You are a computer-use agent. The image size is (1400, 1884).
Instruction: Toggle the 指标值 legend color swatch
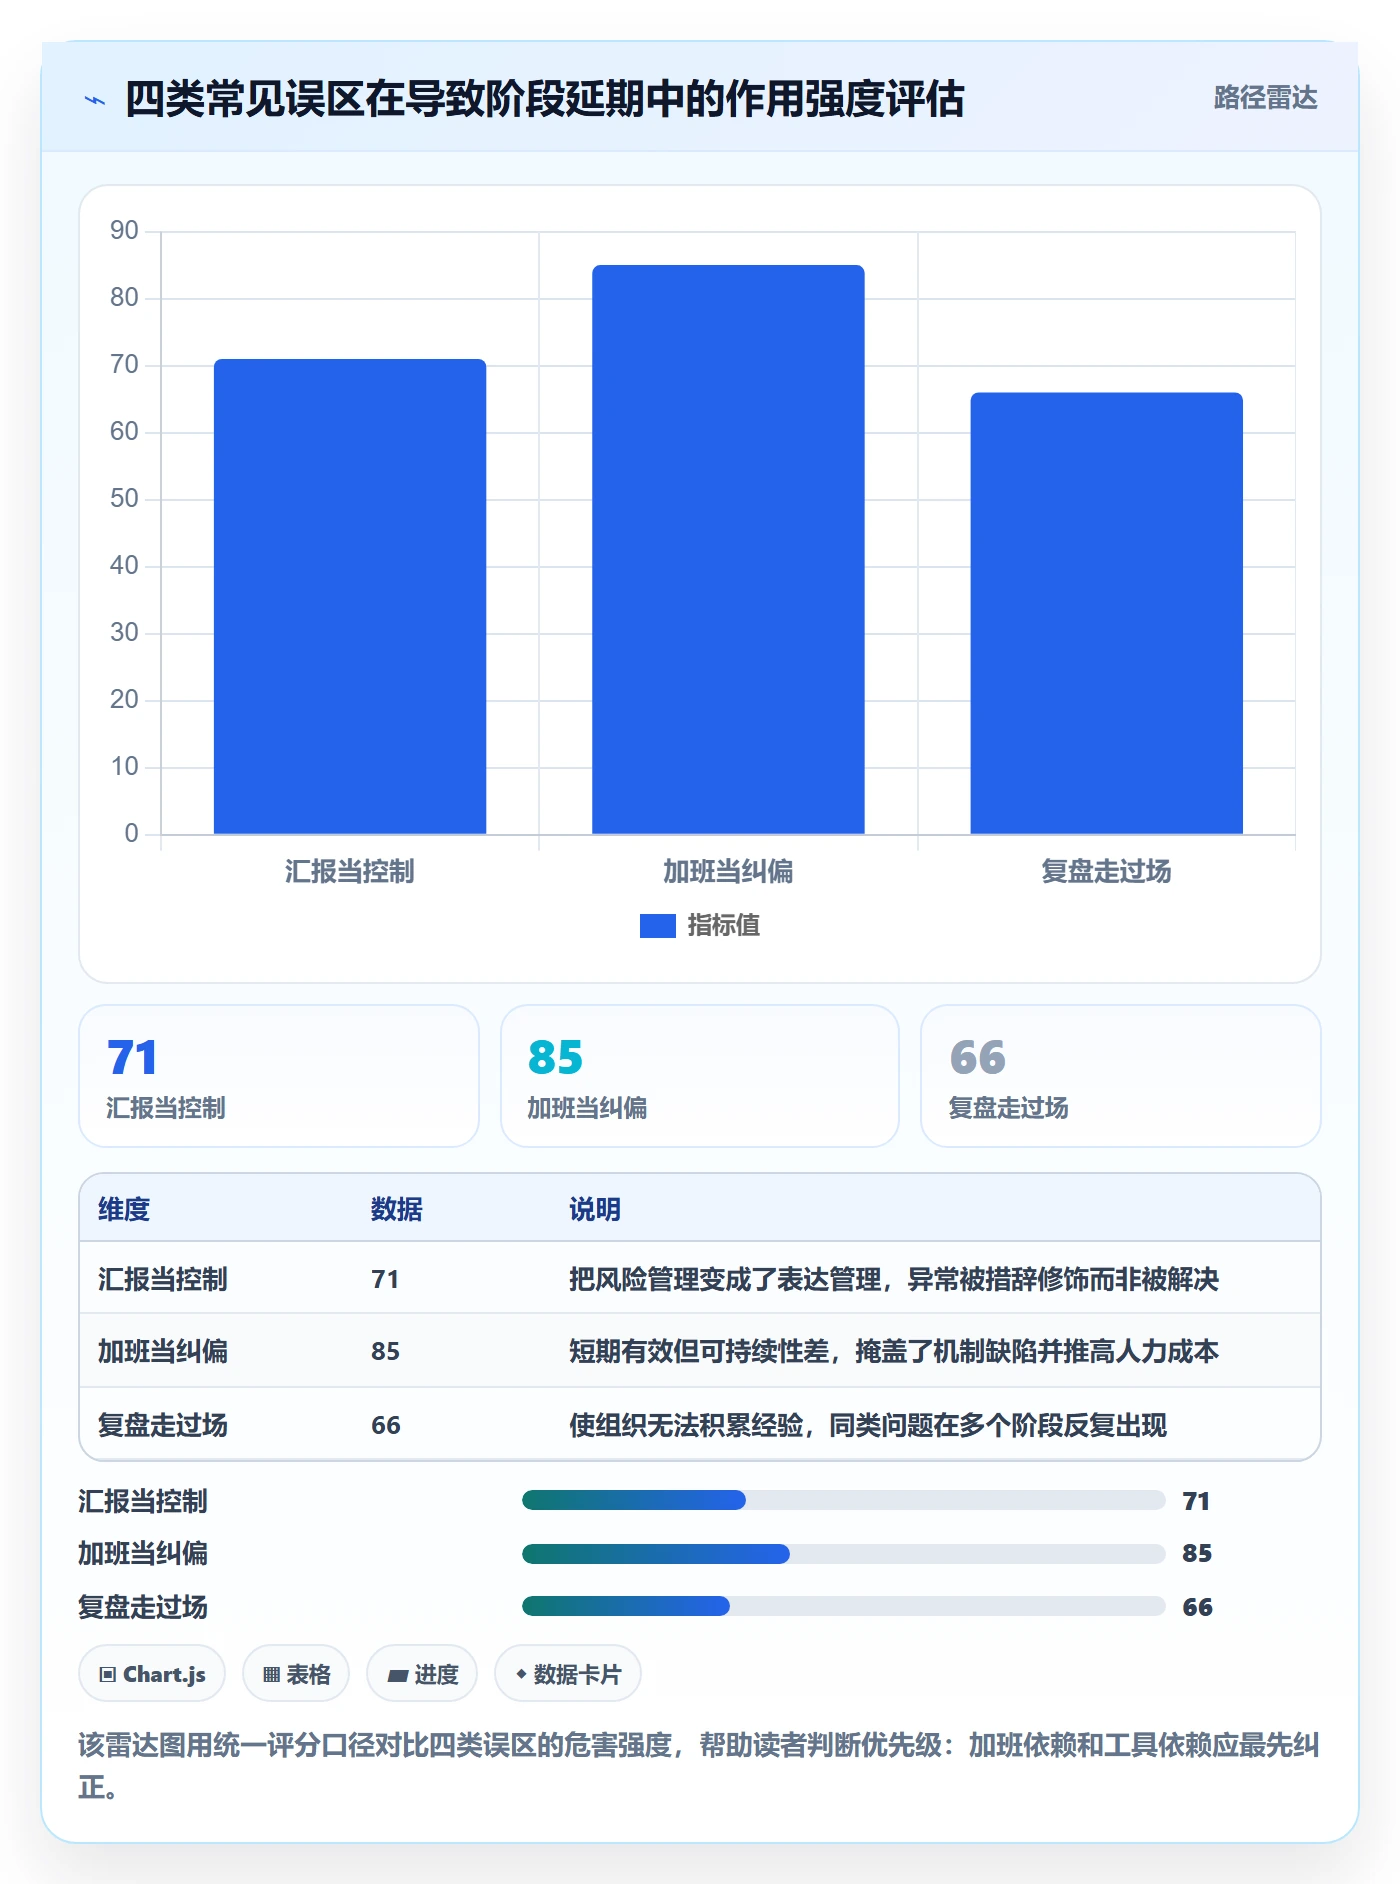click(657, 926)
